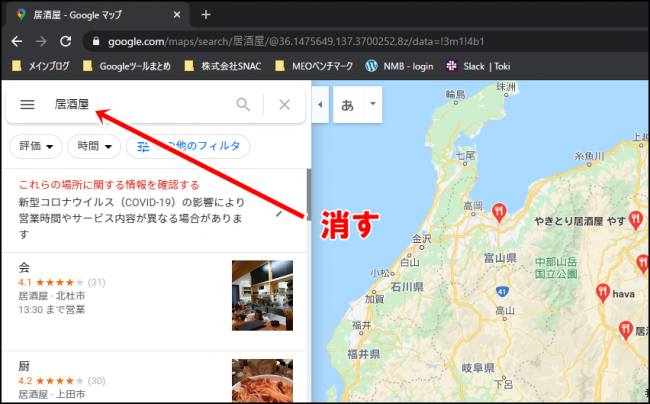Viewport: 650px width, 404px height.
Task: Click the 七尾 city label
Action: pyautogui.click(x=466, y=155)
